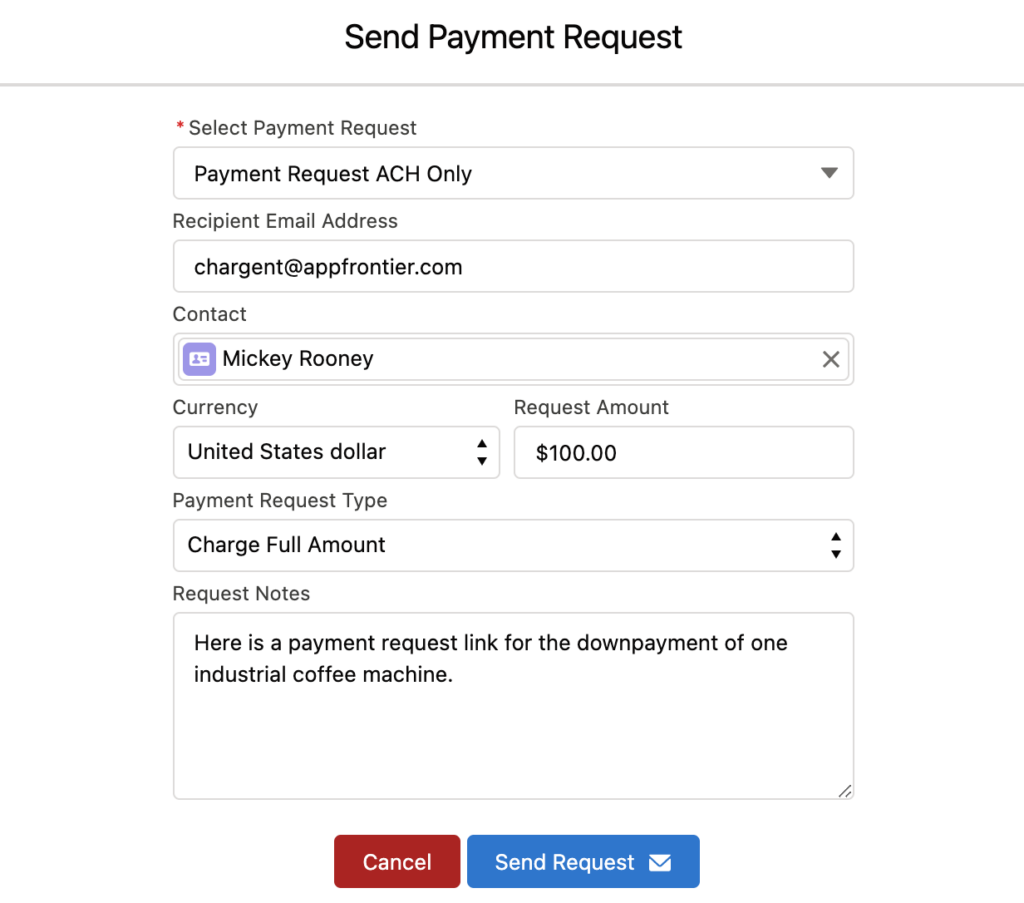Clear the Mickey Rooney contact selection
Screen dimensions: 1024x903
pyautogui.click(x=831, y=359)
